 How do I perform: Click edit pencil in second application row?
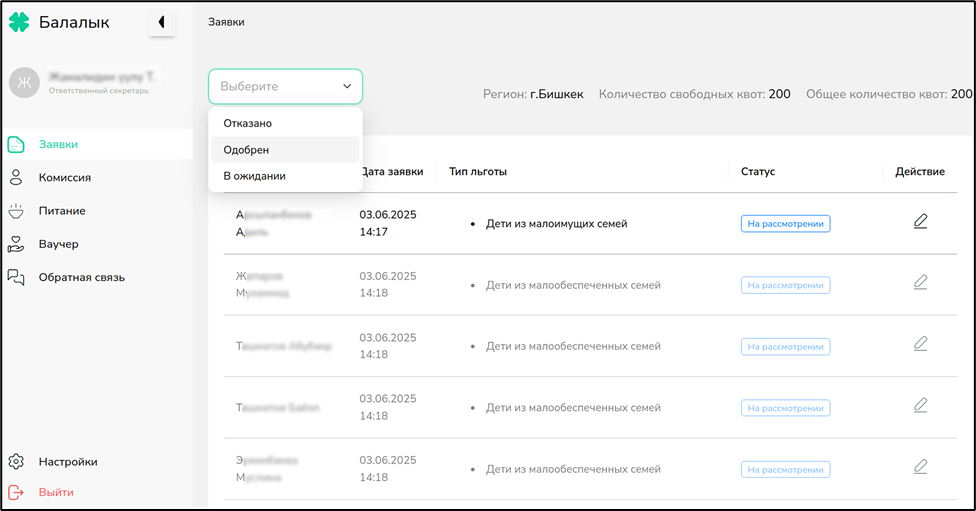921,283
